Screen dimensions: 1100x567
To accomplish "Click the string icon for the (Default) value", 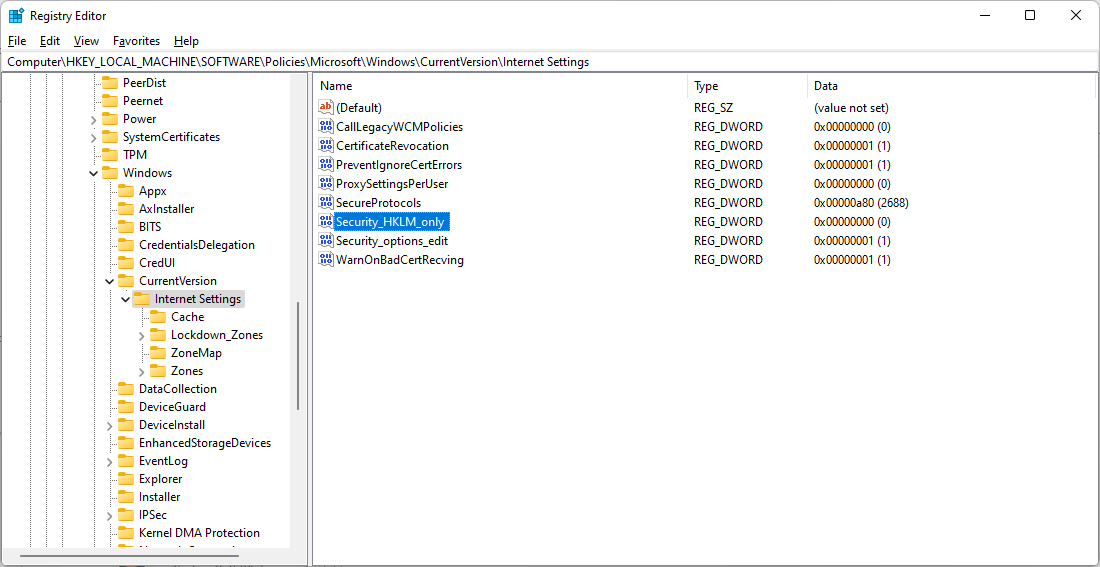I will pos(326,108).
